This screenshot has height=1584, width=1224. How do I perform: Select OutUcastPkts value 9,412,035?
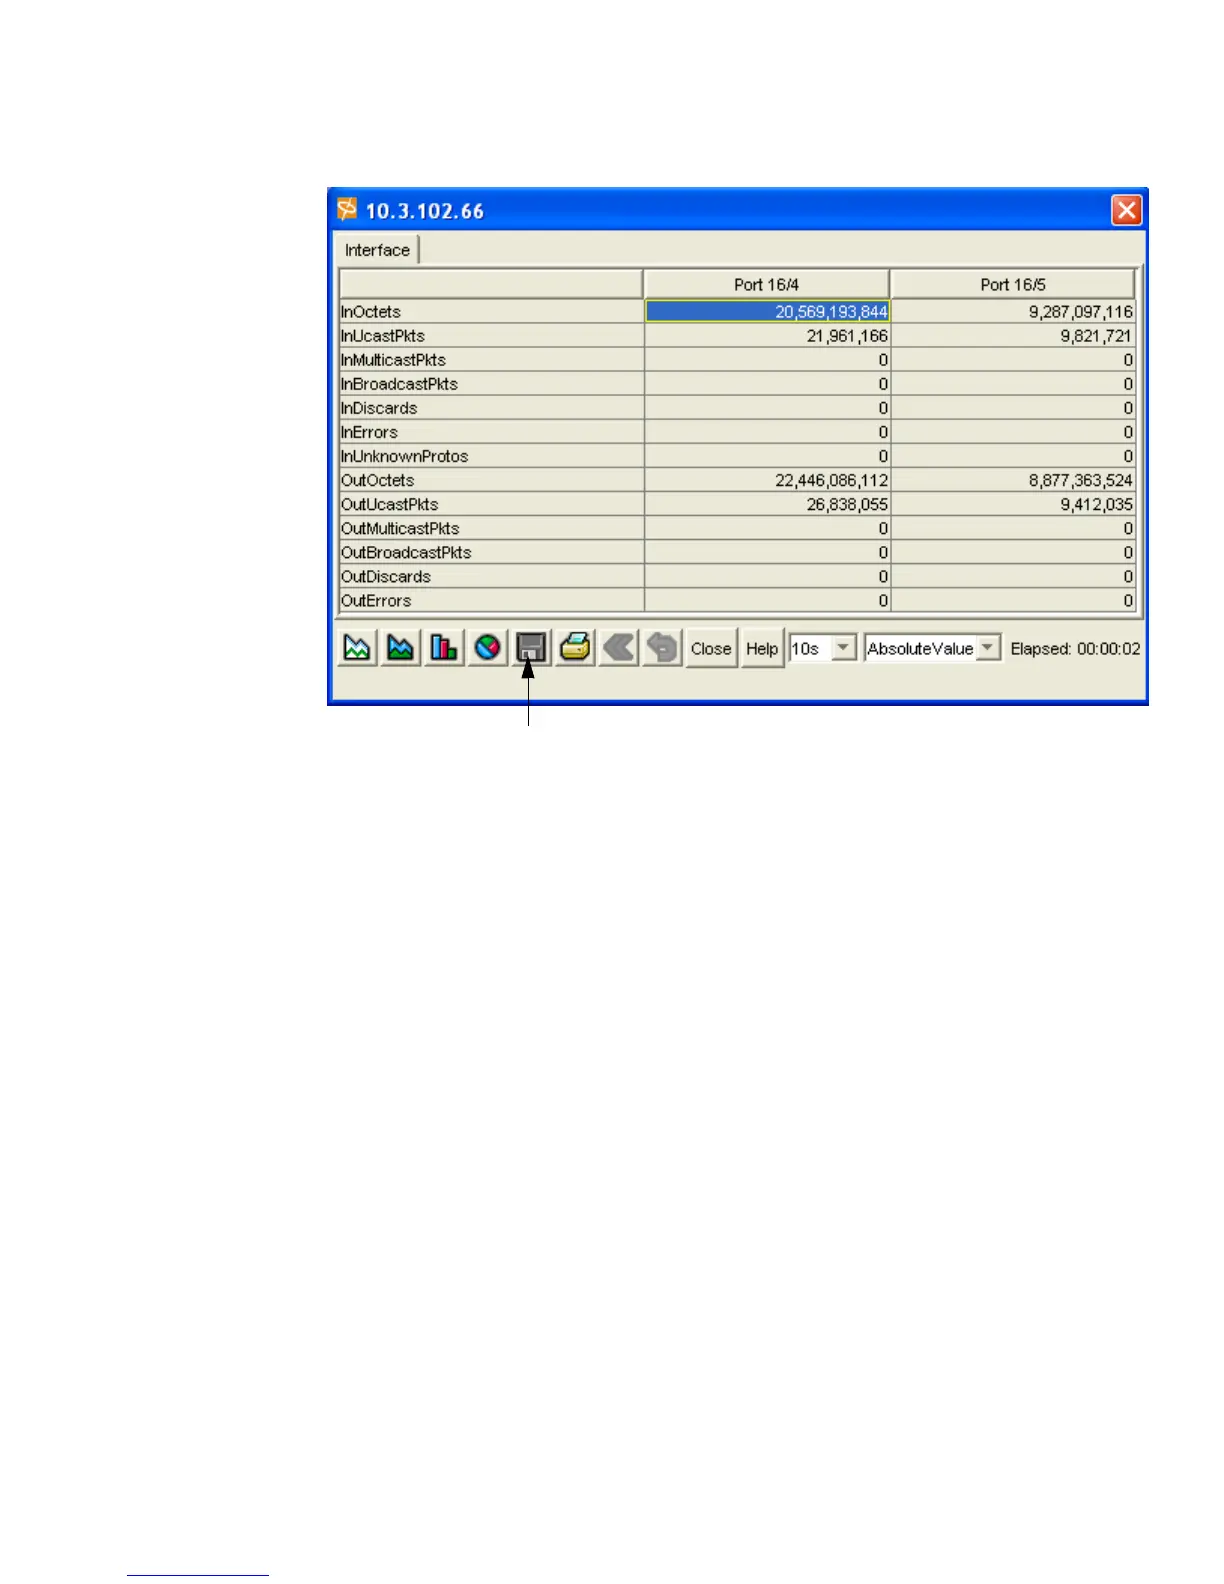[1013, 504]
